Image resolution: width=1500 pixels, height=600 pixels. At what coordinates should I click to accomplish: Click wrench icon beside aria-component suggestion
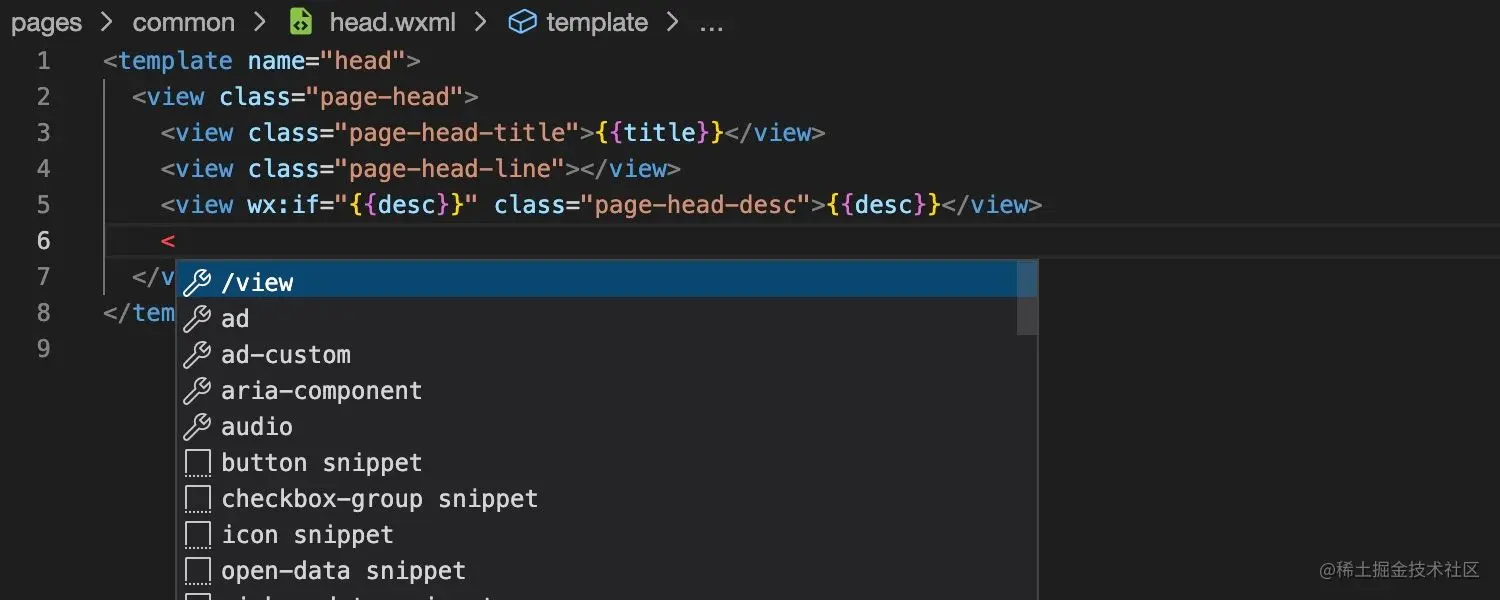[198, 391]
